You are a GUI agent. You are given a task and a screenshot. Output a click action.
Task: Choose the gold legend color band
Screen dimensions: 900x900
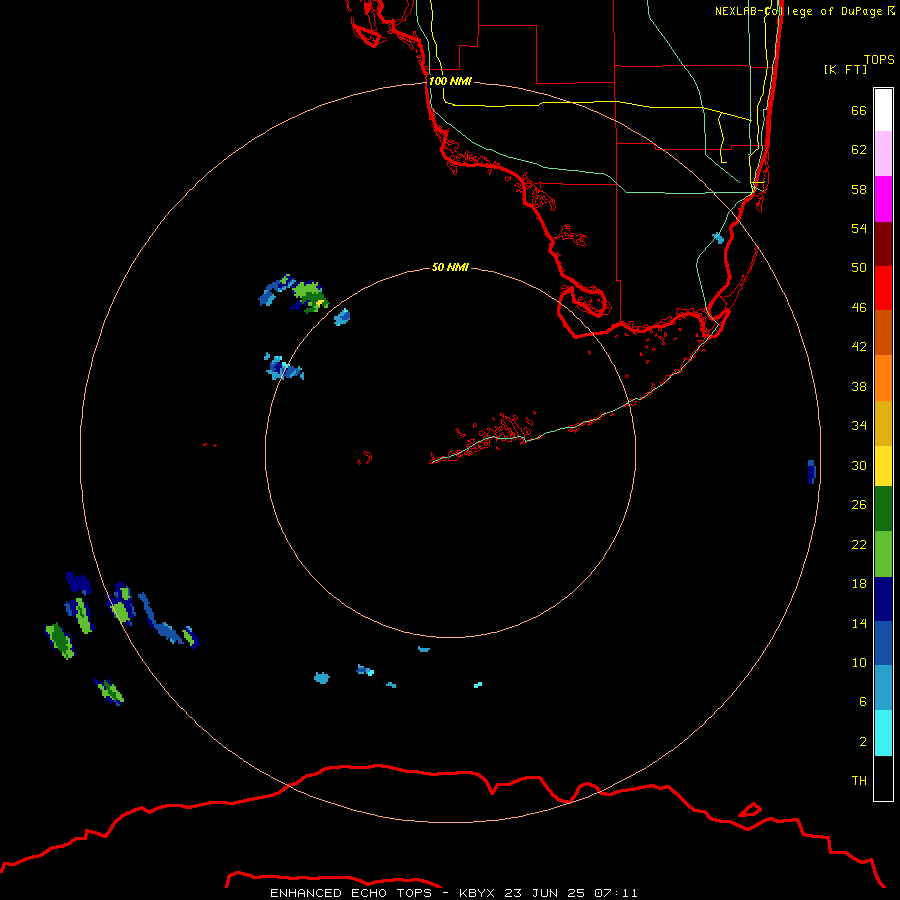pos(883,423)
